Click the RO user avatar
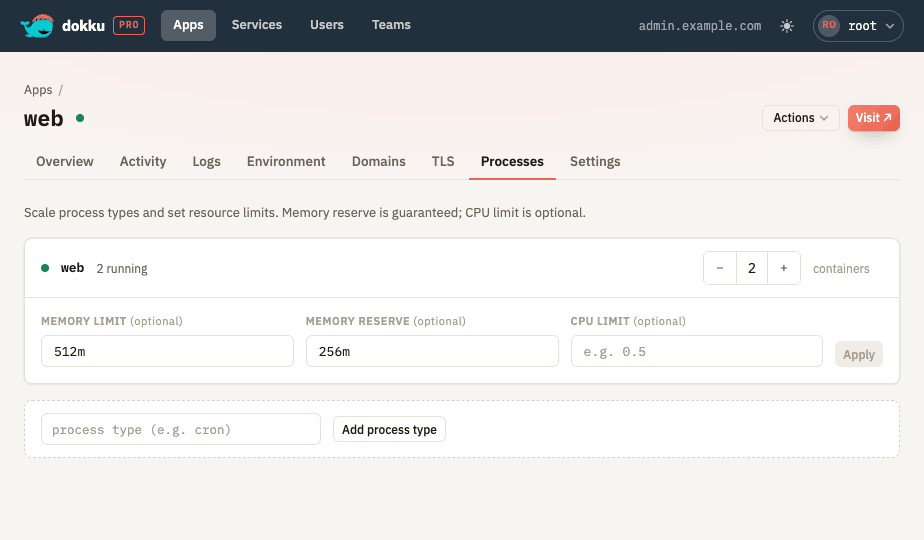The height and width of the screenshot is (540, 924). coord(829,25)
